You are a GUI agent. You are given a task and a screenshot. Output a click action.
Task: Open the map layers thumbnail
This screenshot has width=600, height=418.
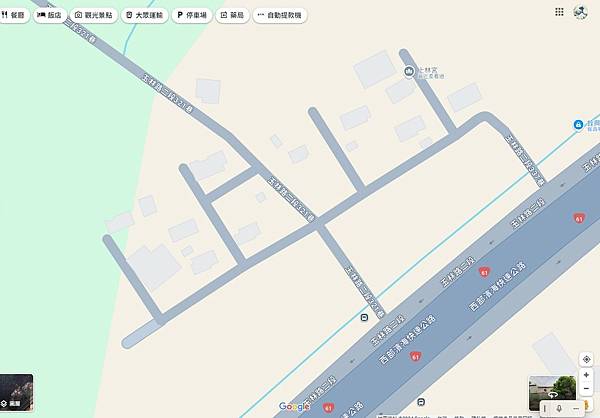[16, 392]
